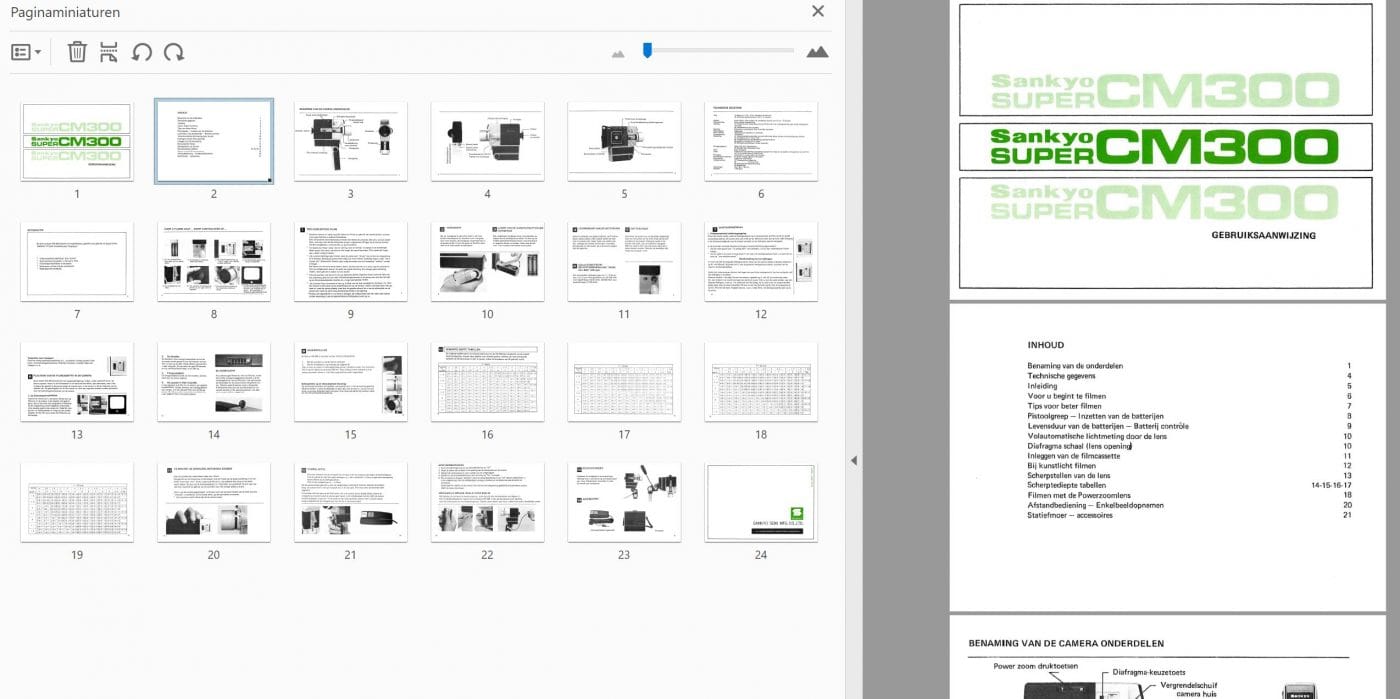The width and height of the screenshot is (1400, 699).
Task: Select page 20 thumbnail
Action: click(x=214, y=502)
